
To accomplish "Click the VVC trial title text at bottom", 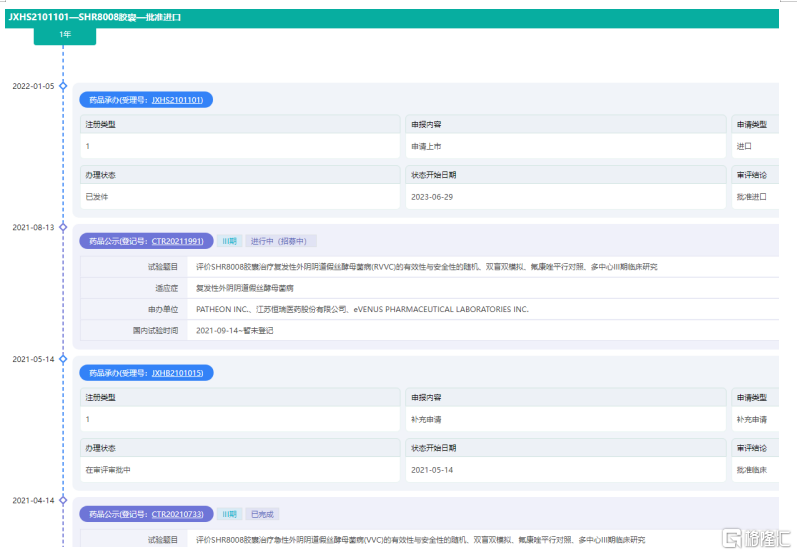I will pos(420,540).
